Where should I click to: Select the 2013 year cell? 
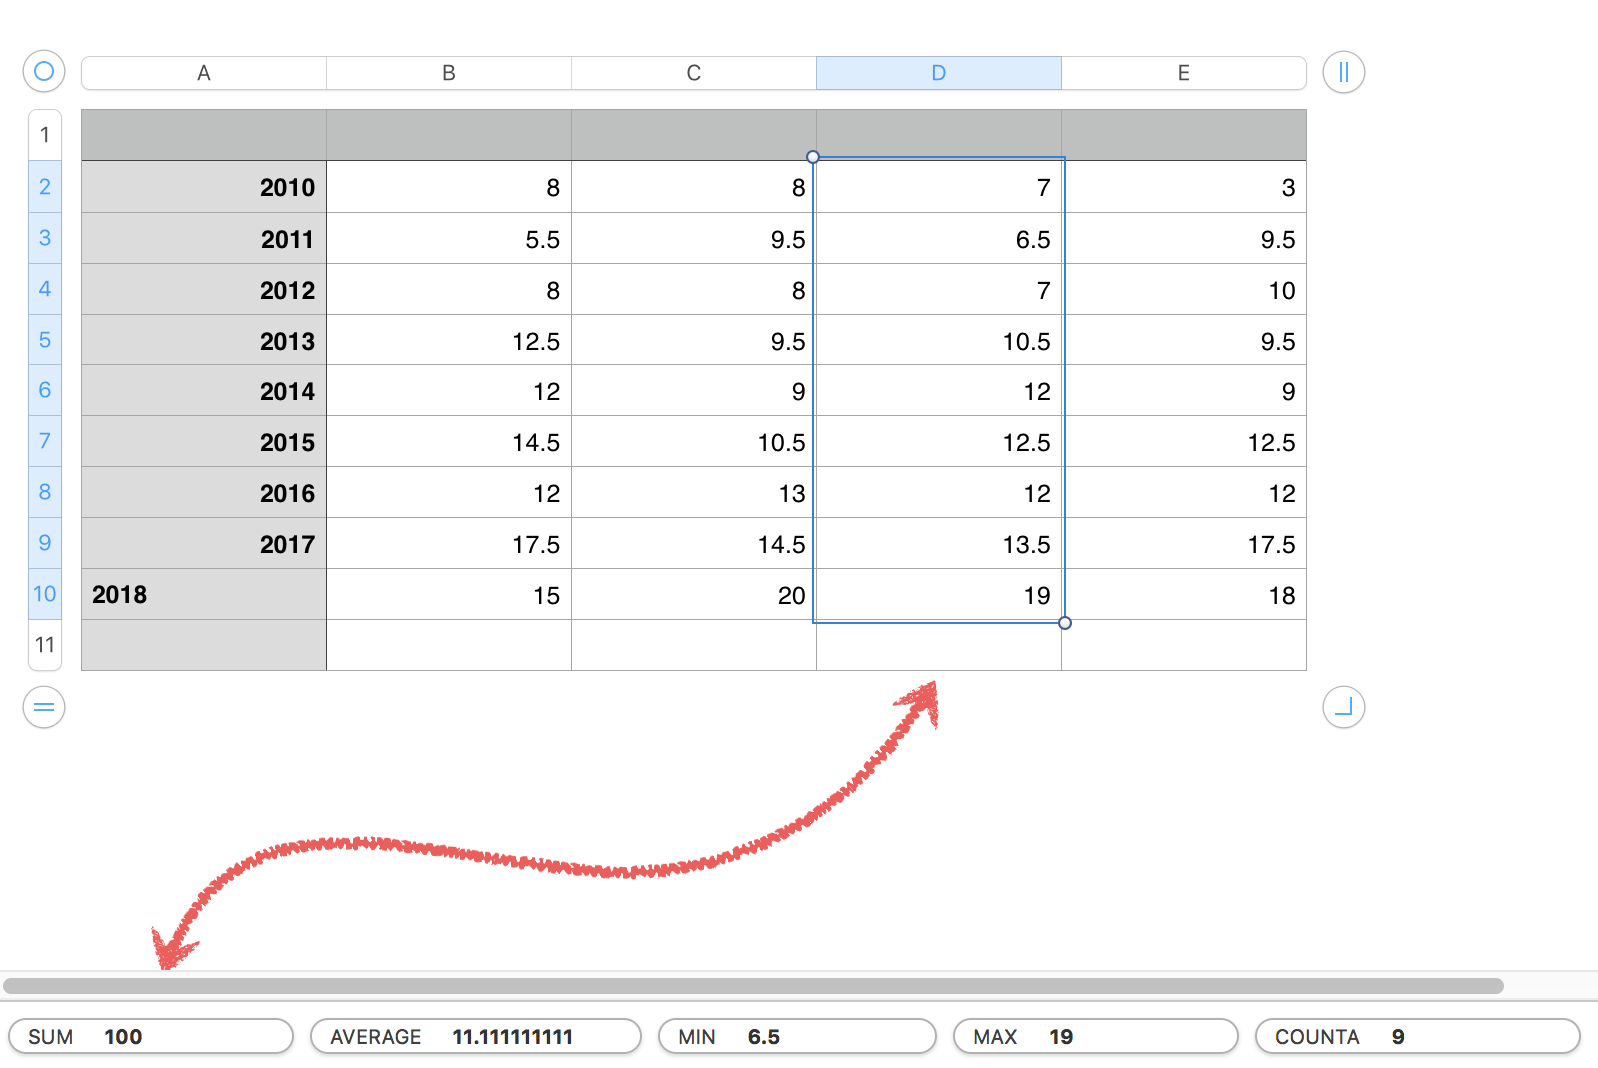(x=204, y=340)
